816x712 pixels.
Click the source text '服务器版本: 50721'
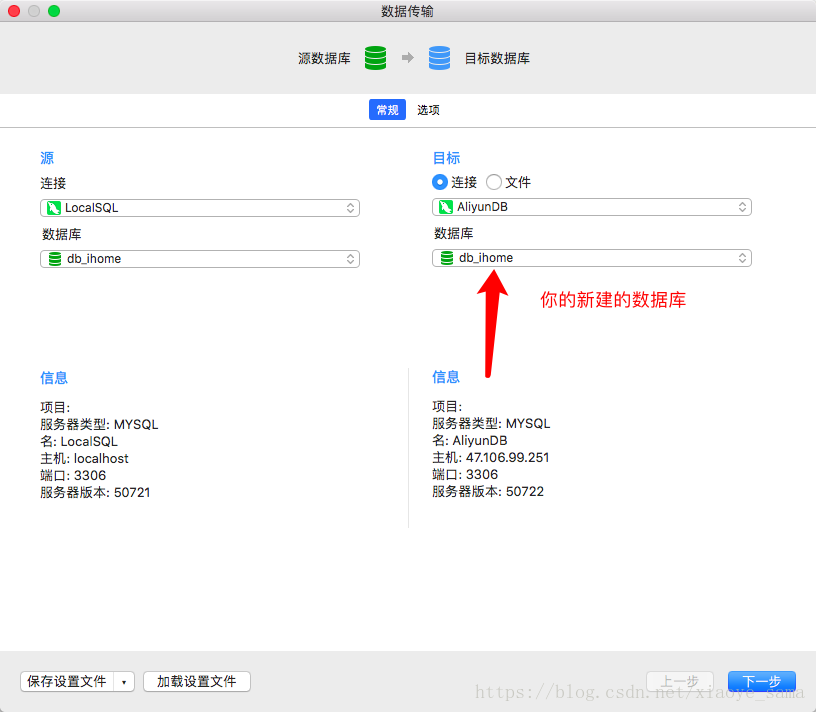click(x=95, y=492)
